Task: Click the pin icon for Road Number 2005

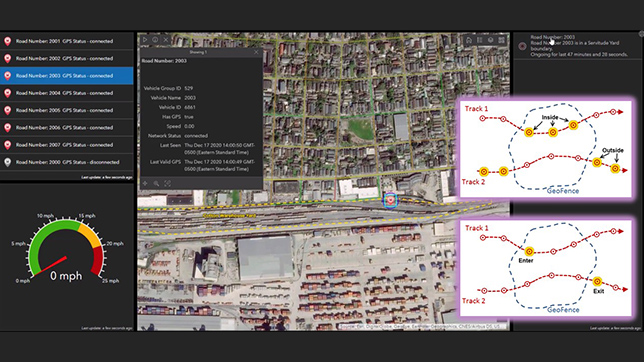Action: (7, 110)
